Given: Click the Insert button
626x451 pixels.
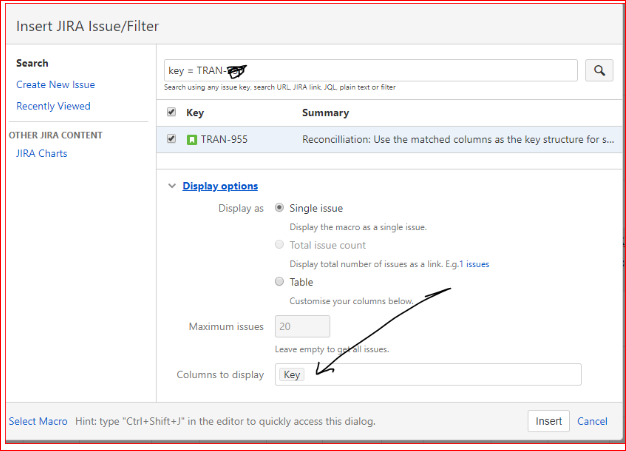Looking at the screenshot, I should pyautogui.click(x=549, y=421).
